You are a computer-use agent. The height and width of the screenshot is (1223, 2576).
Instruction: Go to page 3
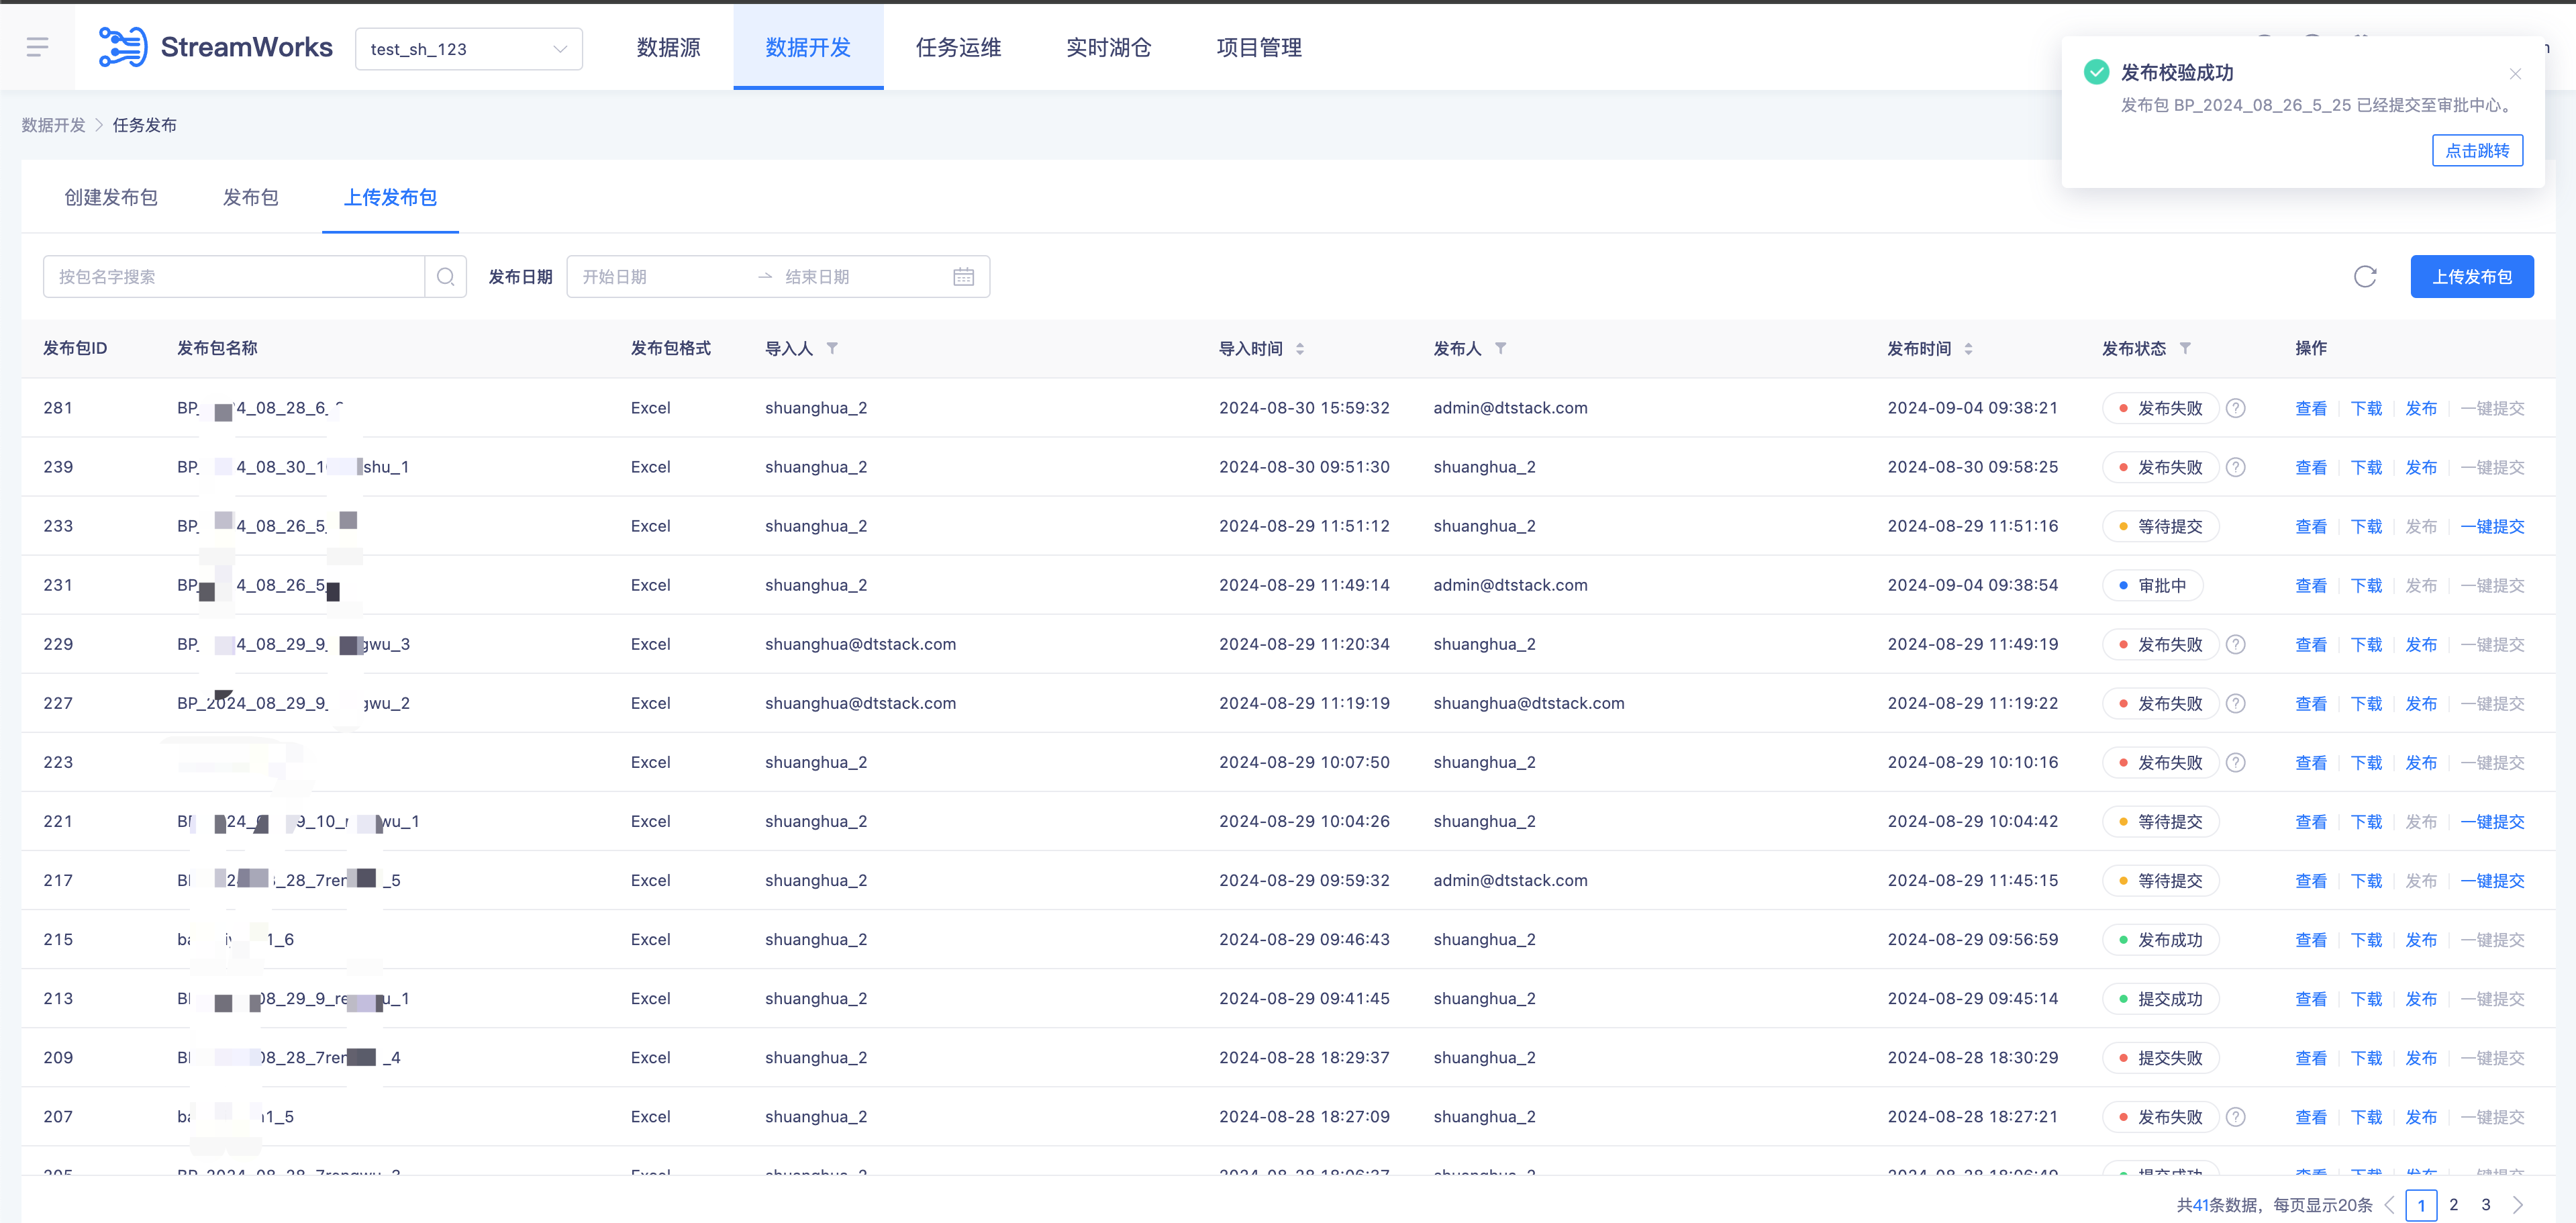pyautogui.click(x=2485, y=1205)
